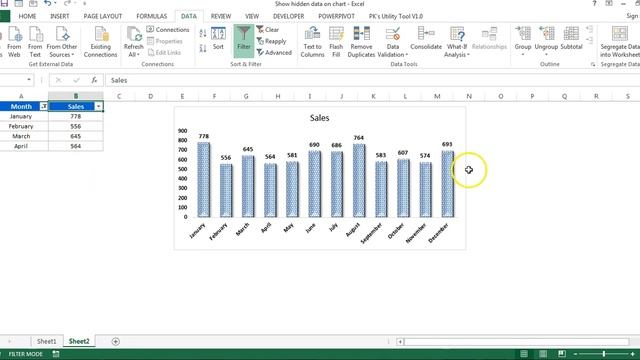The image size is (640, 360).
Task: Click Existing Connections icon
Action: point(100,42)
